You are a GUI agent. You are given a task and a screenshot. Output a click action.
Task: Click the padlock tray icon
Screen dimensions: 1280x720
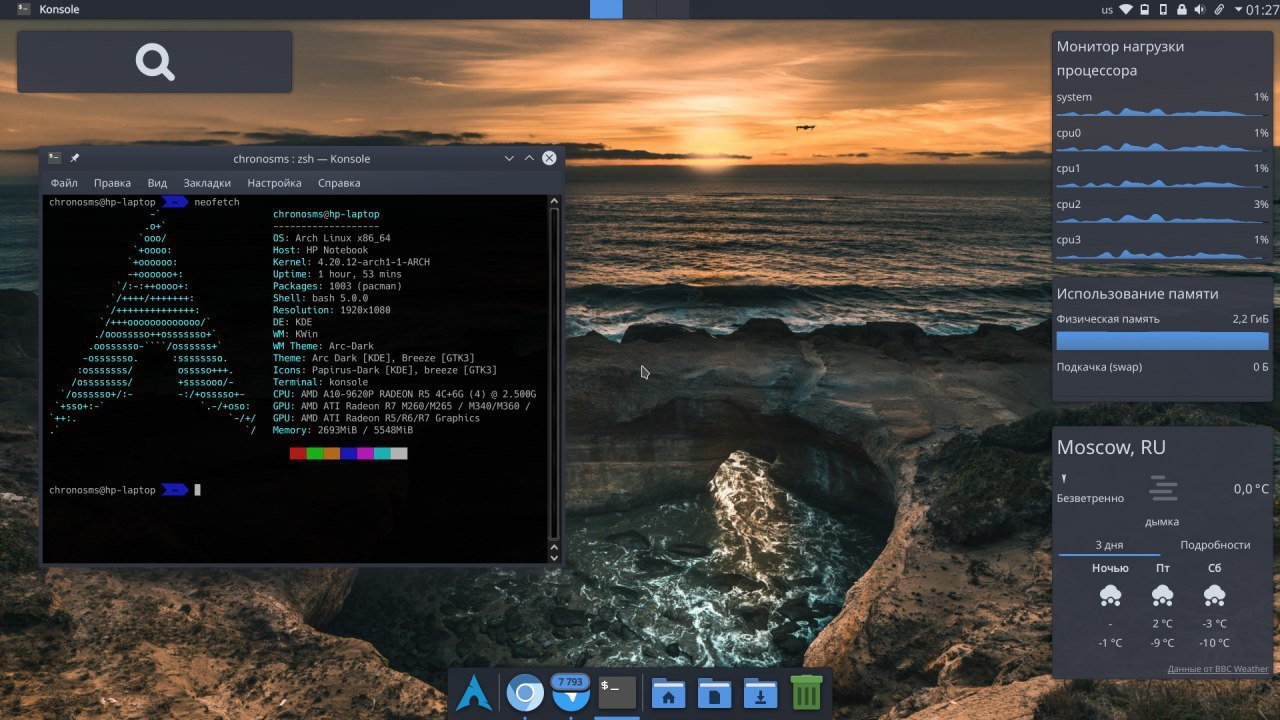tap(1182, 10)
